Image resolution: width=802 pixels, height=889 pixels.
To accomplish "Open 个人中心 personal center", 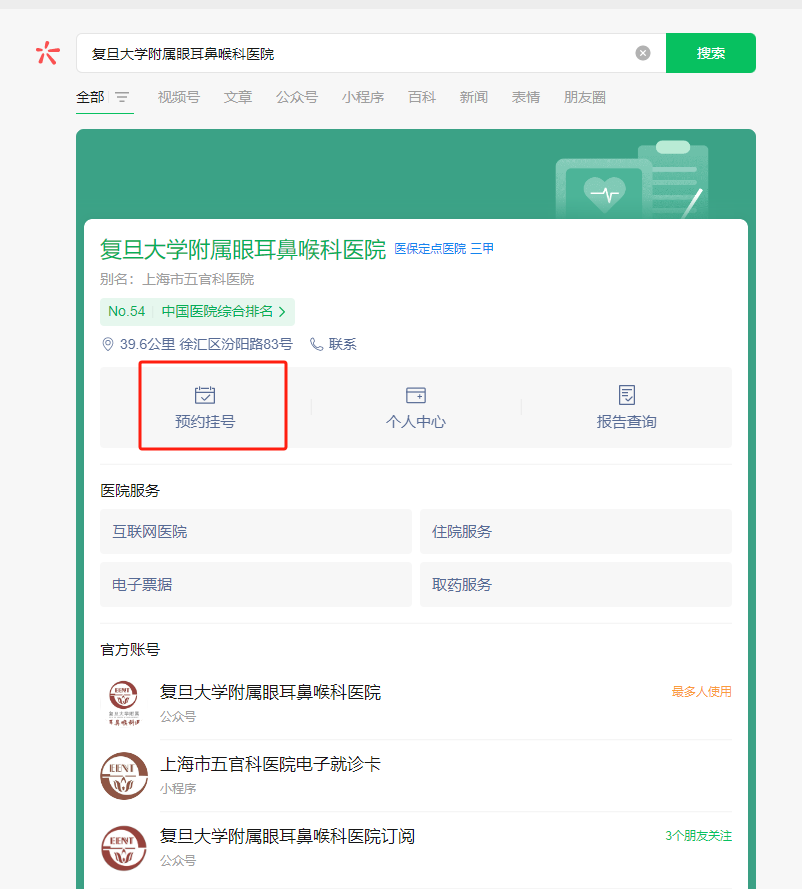I will 416,407.
